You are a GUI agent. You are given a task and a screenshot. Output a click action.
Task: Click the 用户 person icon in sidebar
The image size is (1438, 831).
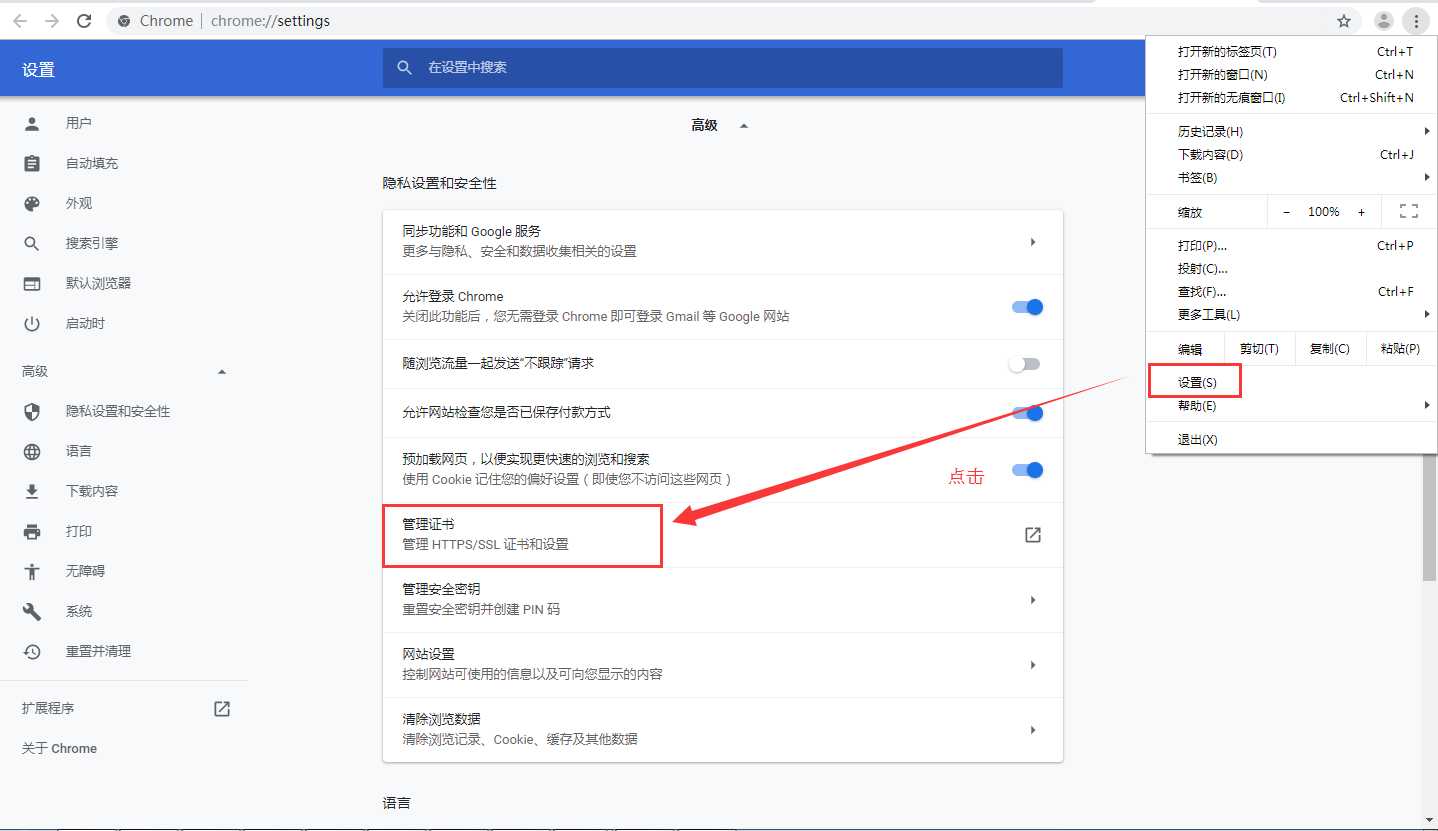pos(32,123)
